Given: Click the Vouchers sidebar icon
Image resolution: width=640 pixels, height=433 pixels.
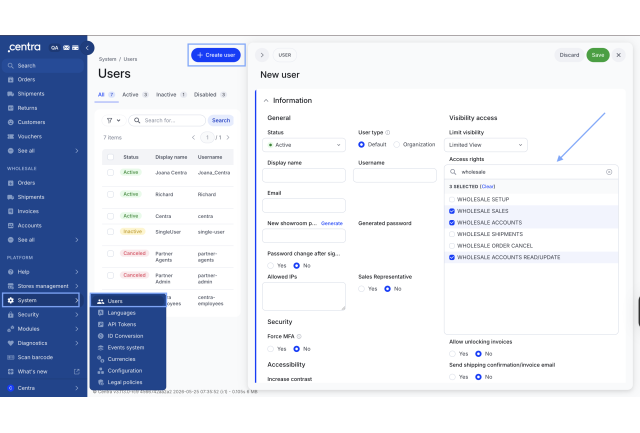Looking at the screenshot, I should click(11, 137).
